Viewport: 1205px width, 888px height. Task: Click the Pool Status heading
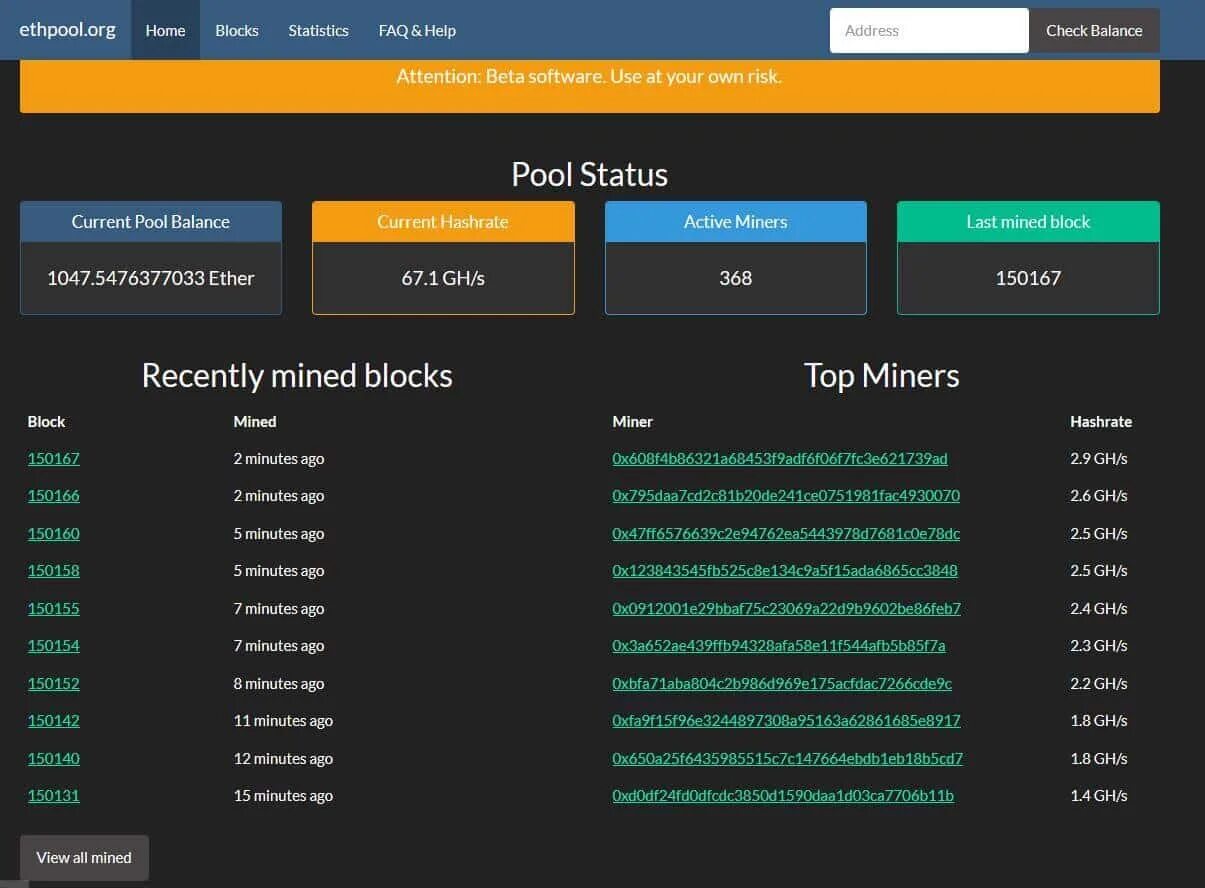[590, 174]
